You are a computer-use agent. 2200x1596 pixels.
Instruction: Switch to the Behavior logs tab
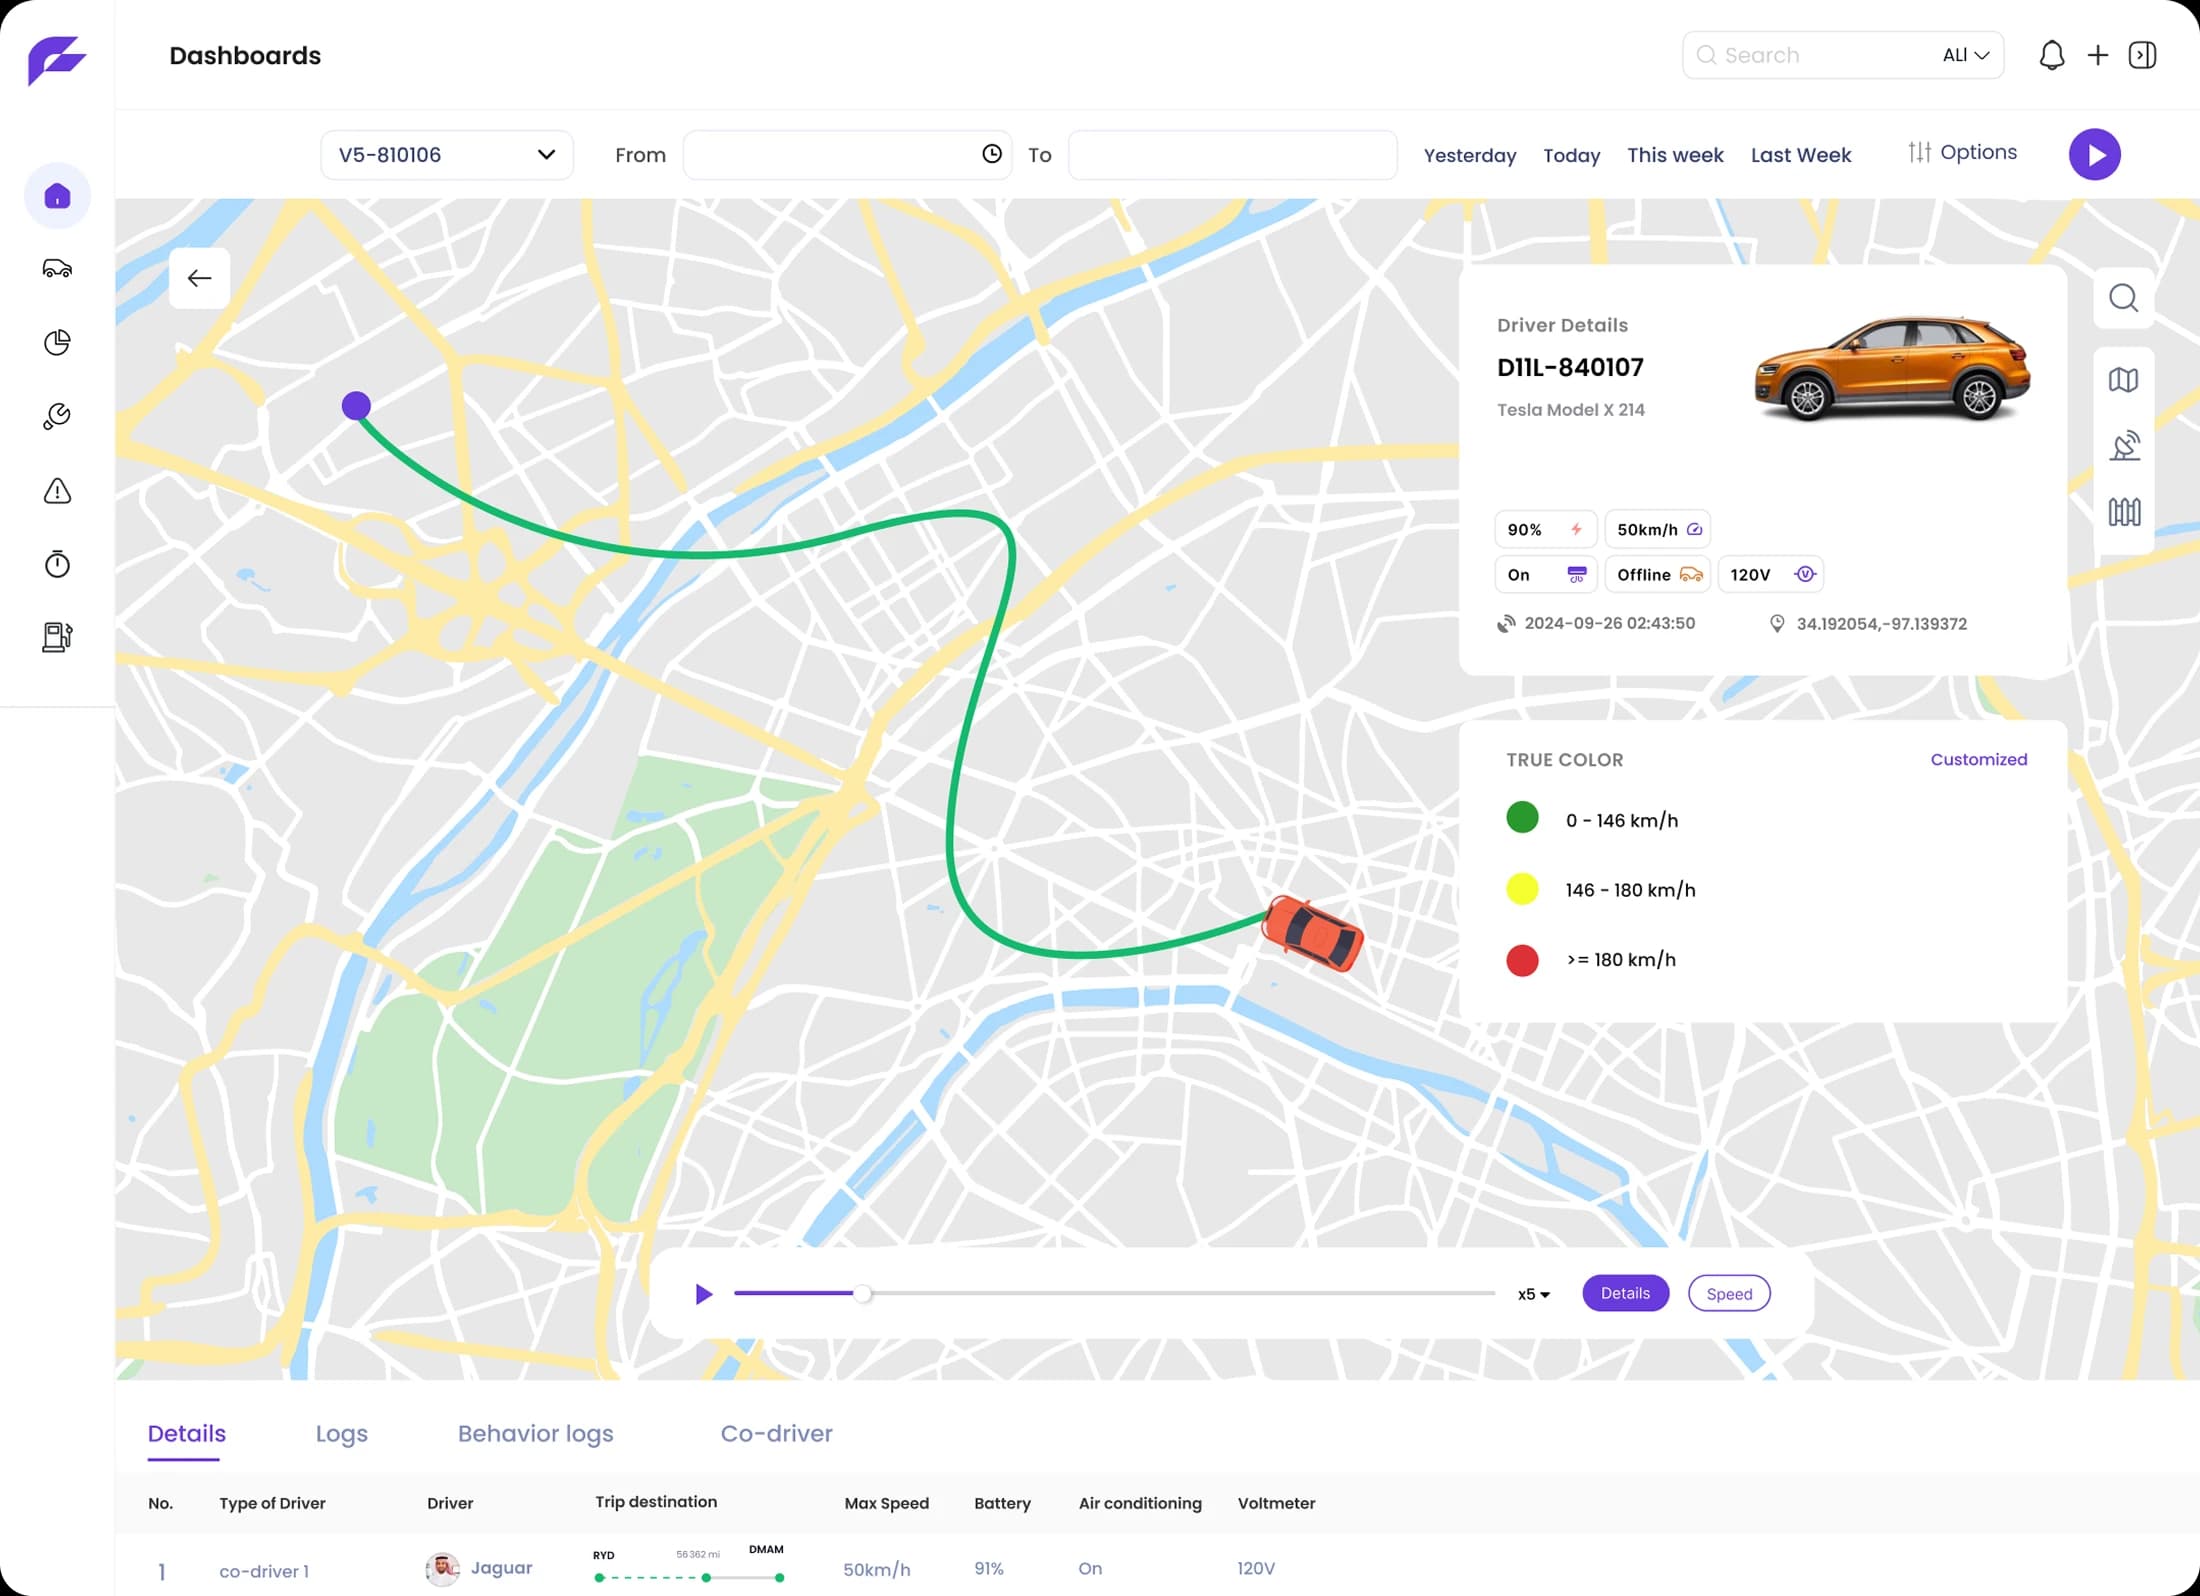535,1433
